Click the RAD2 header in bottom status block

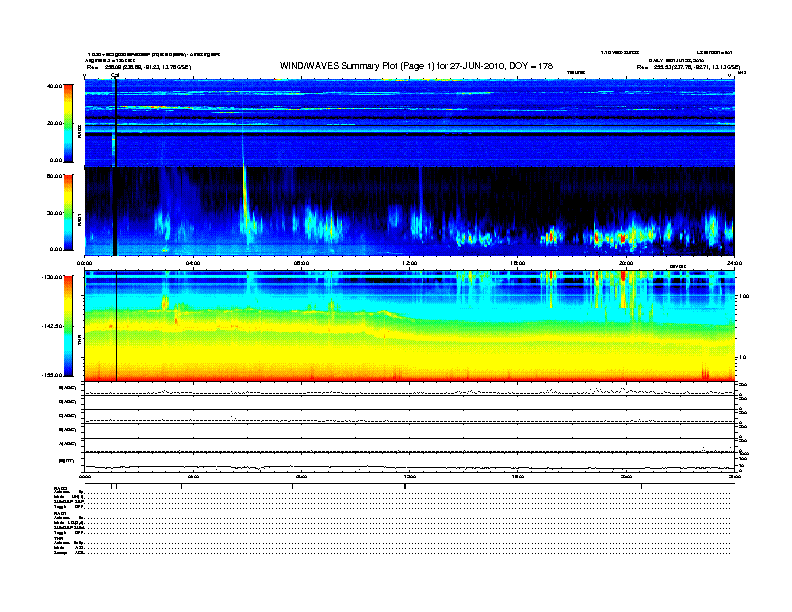(x=61, y=488)
